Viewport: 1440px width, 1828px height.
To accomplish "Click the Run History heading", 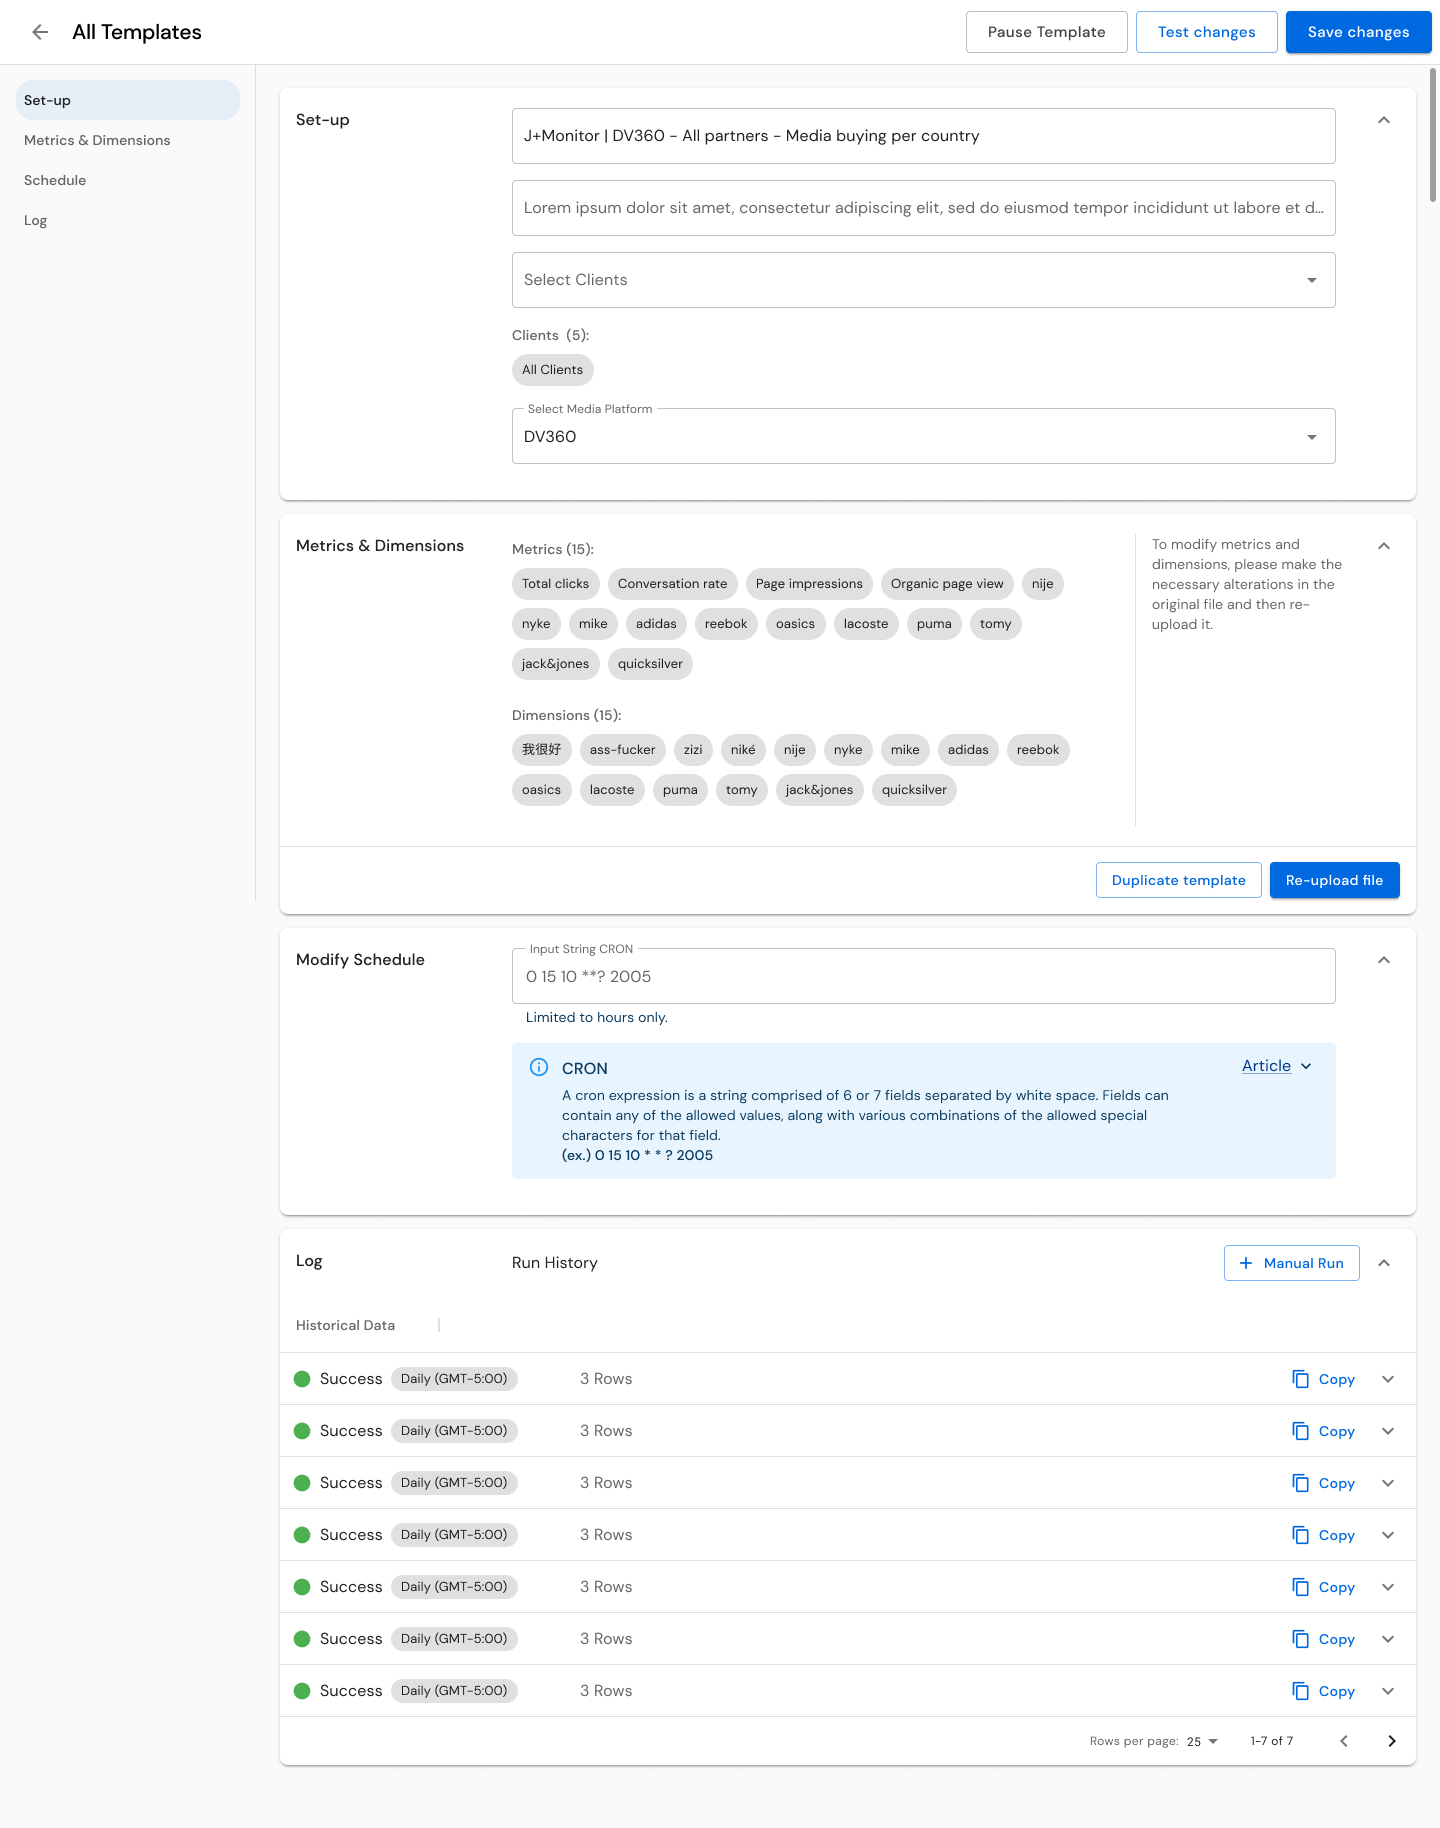I will tap(555, 1263).
